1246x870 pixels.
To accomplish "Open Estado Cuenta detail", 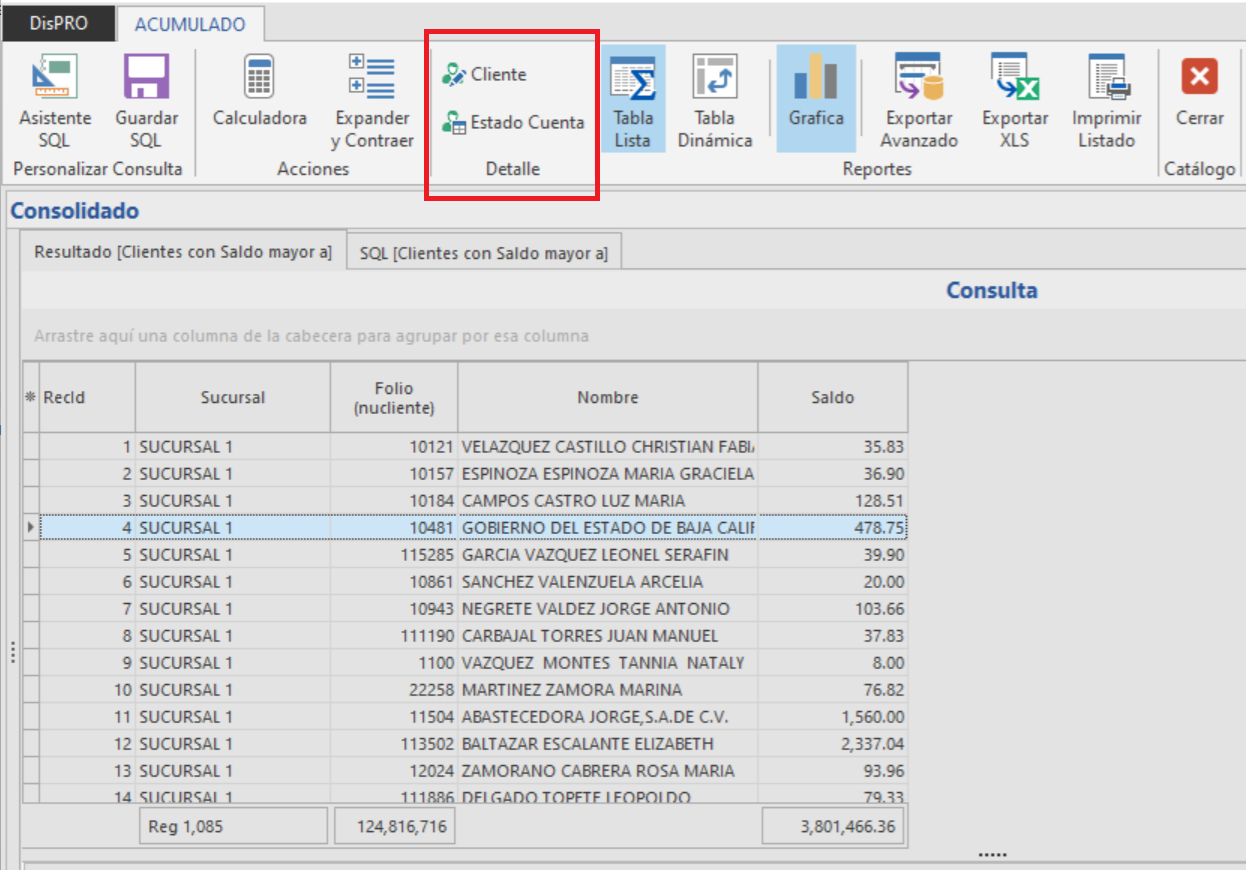I will (514, 123).
